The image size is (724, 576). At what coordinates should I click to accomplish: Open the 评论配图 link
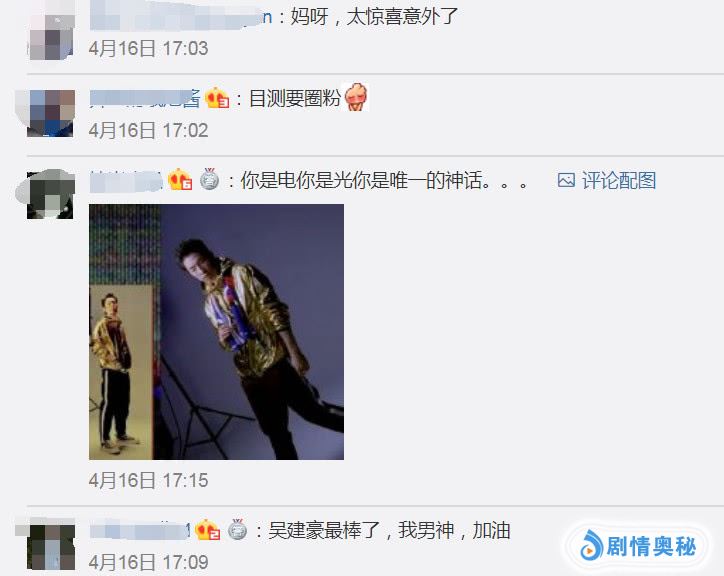tap(619, 180)
